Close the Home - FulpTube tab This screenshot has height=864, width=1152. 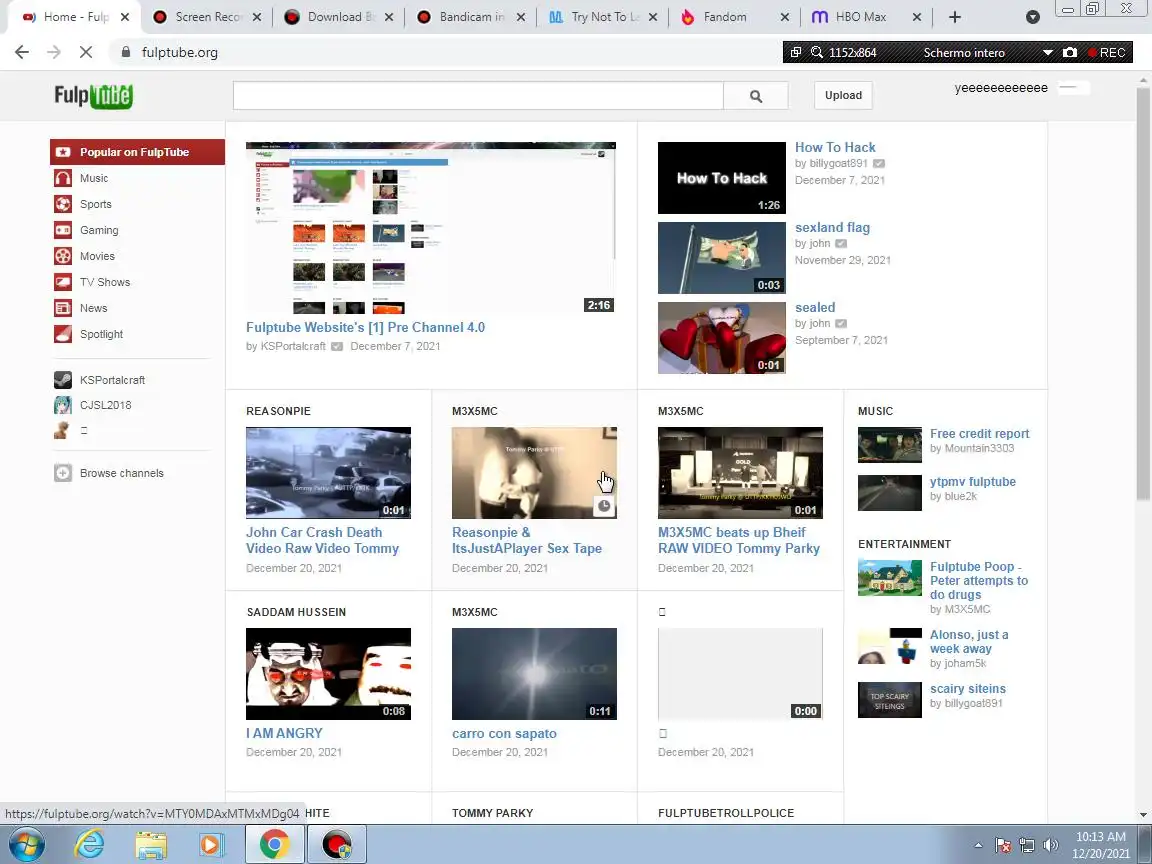point(125,17)
